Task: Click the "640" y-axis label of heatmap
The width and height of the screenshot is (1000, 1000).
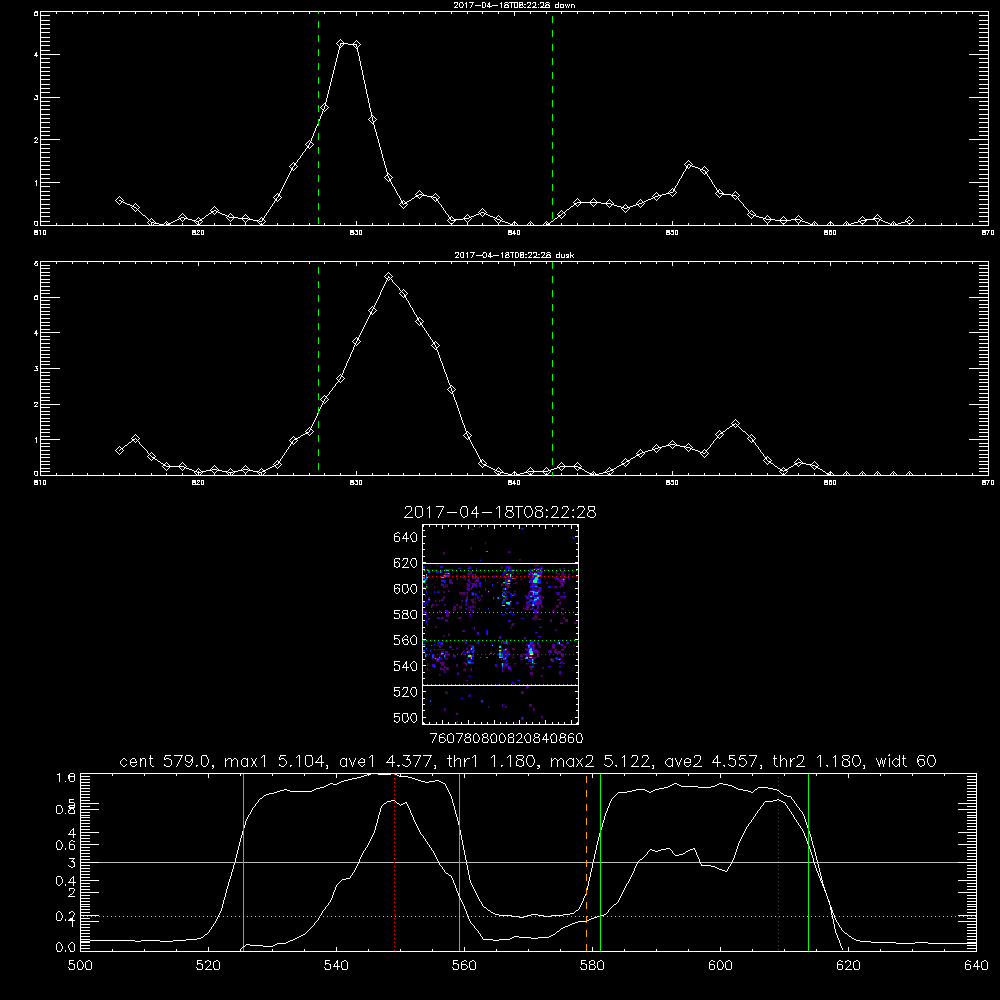Action: point(406,538)
